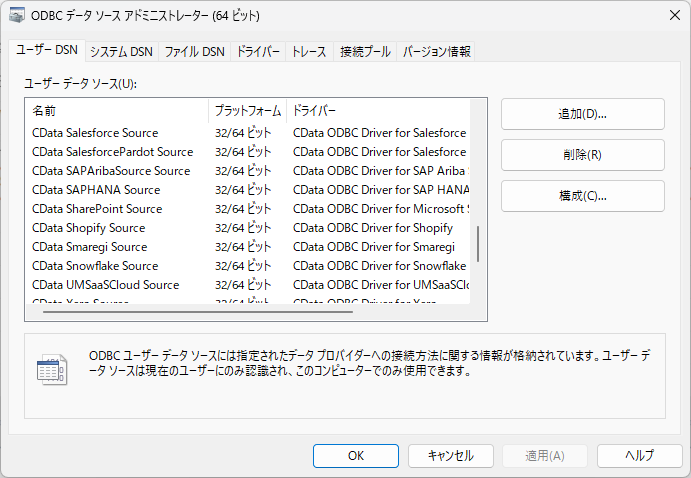Close the ODBC administrator window
691x478 pixels.
674,15
